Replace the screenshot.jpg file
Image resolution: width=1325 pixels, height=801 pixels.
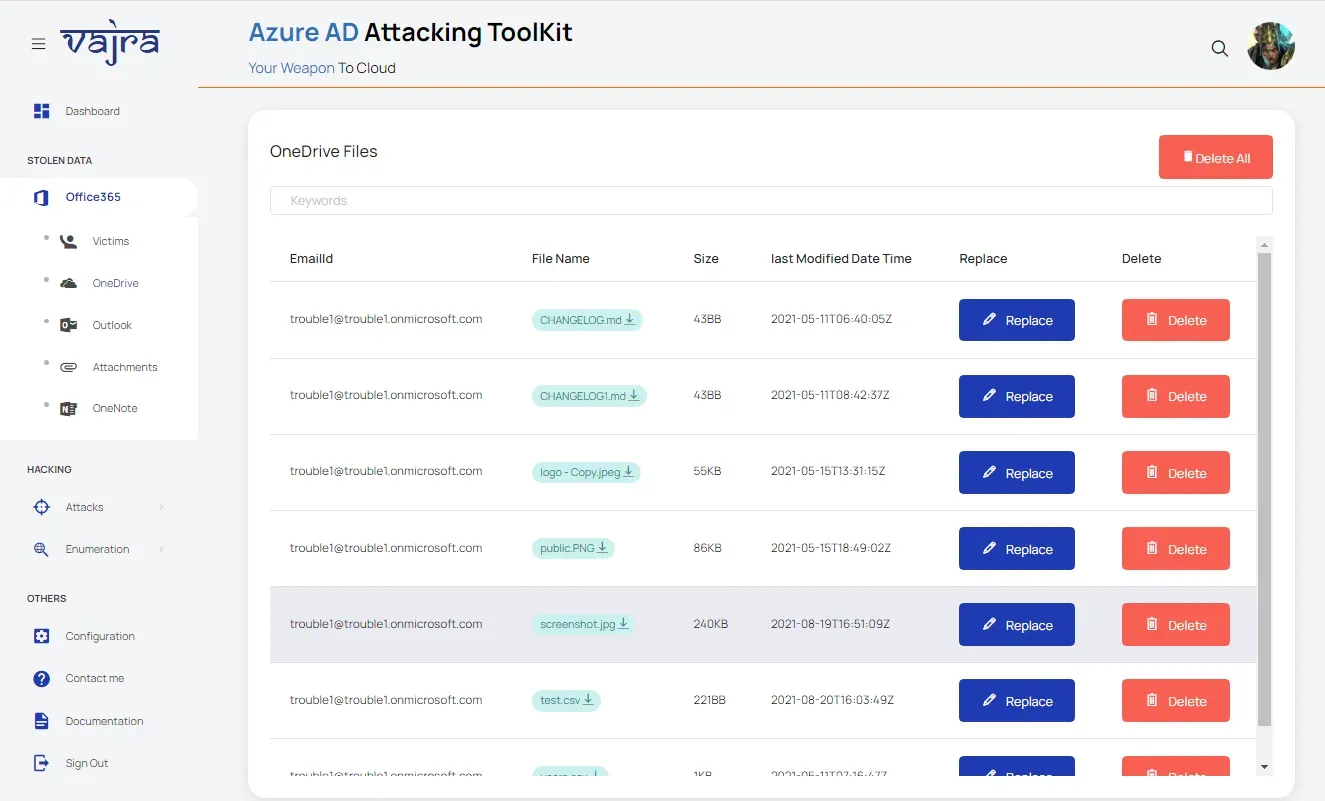pos(1017,625)
